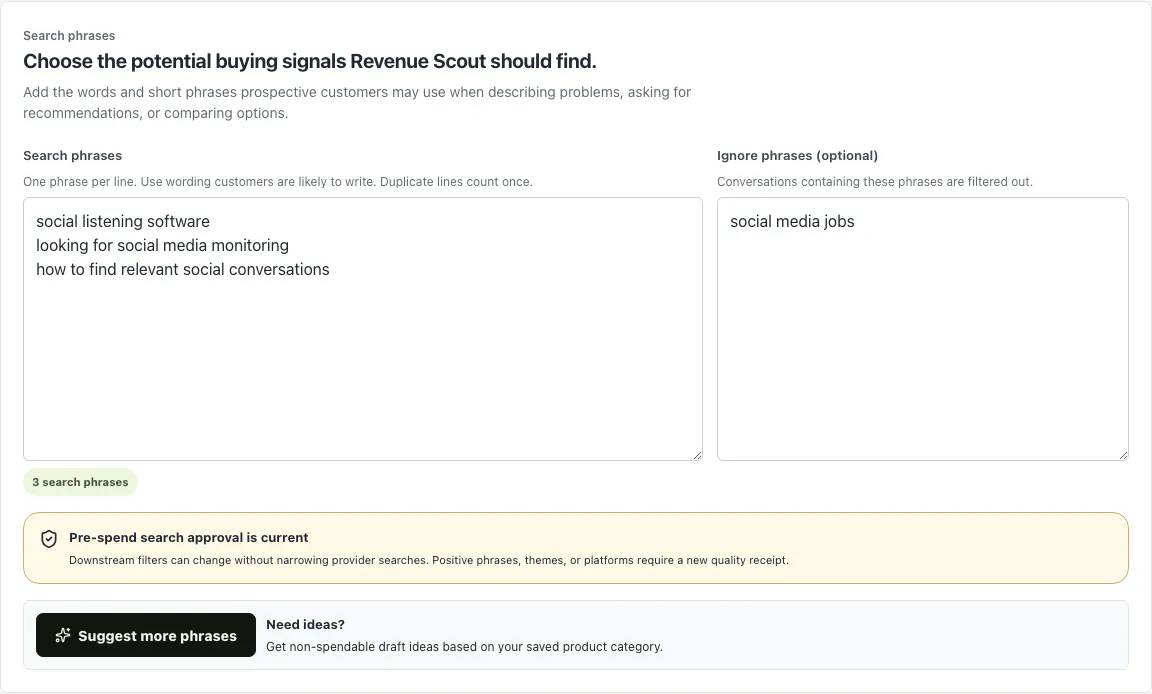1152x694 pixels.
Task: Click the line 'how to find relevant social conversations'
Action: click(183, 270)
